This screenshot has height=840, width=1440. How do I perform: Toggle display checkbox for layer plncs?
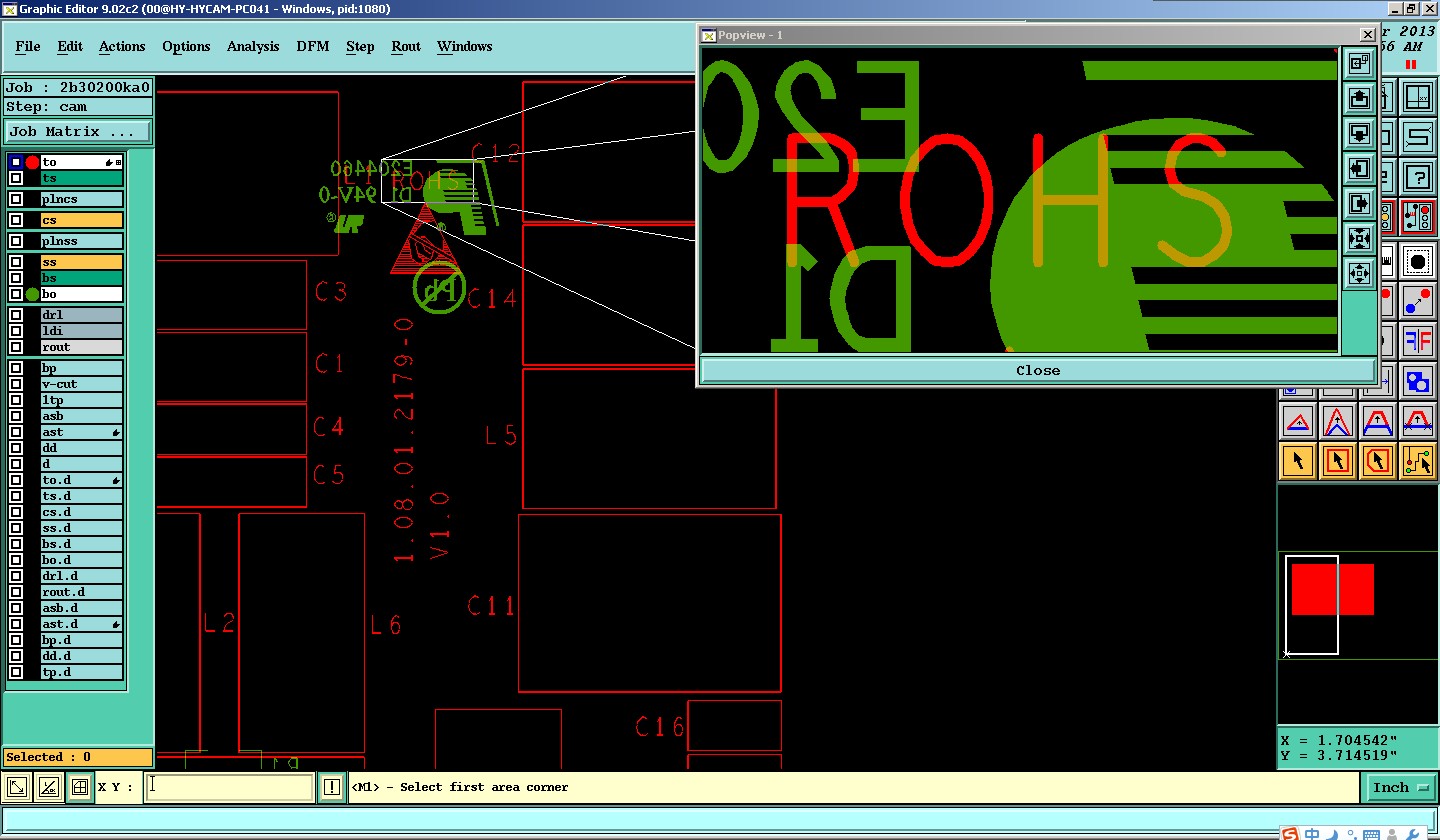click(16, 199)
